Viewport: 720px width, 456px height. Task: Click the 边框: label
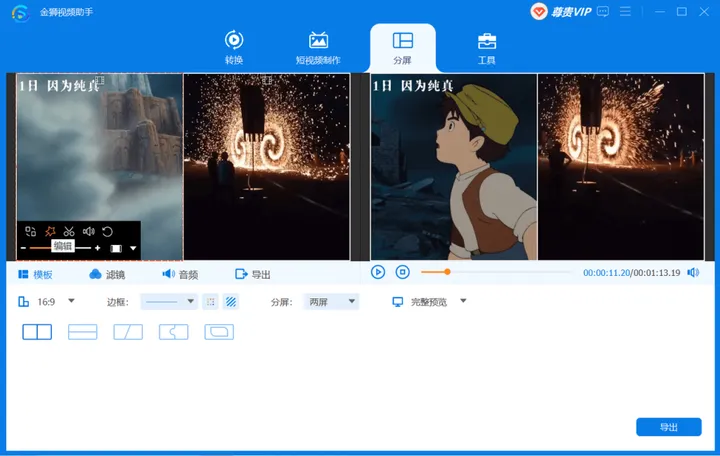(x=118, y=302)
